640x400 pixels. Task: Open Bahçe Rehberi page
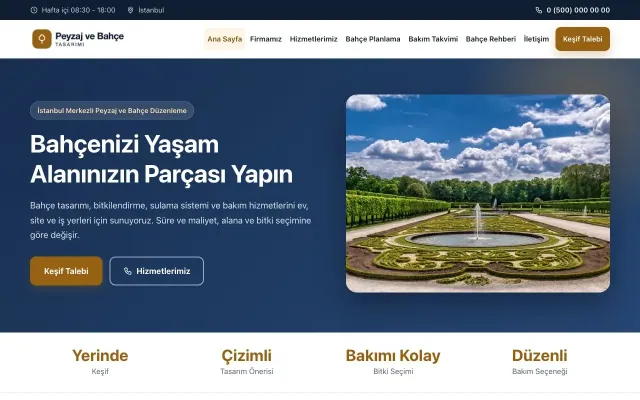pos(491,39)
